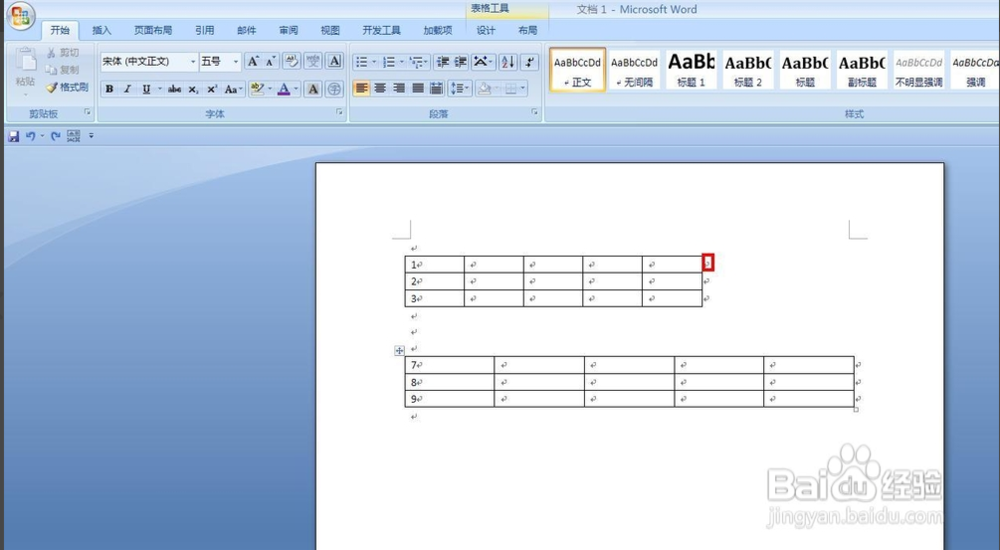1000x550 pixels.
Task: Apply strikethrough formatting
Action: 174,89
